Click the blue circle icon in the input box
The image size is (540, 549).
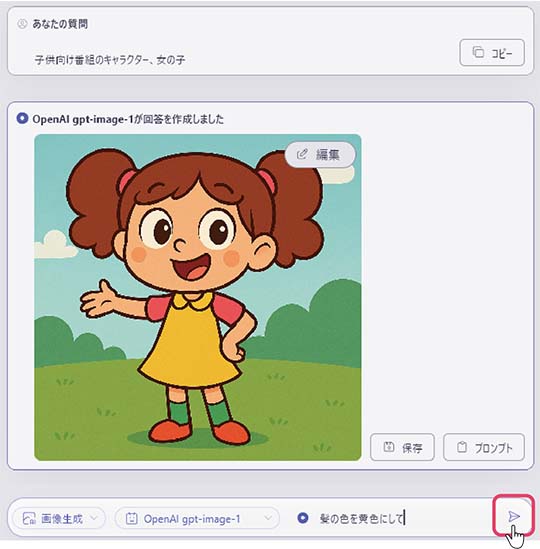pos(303,518)
